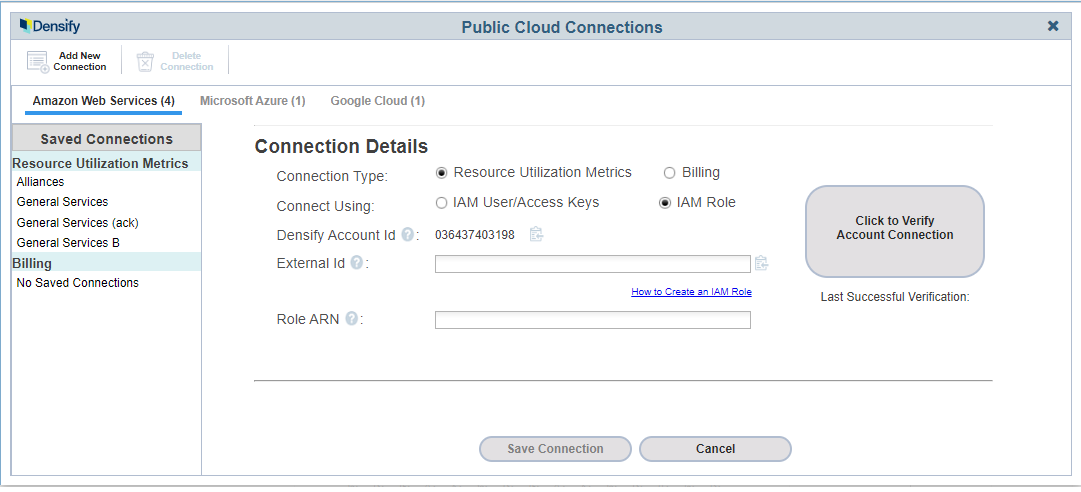This screenshot has height=492, width=1081.
Task: Choose the IAM Role radio option
Action: 665,203
